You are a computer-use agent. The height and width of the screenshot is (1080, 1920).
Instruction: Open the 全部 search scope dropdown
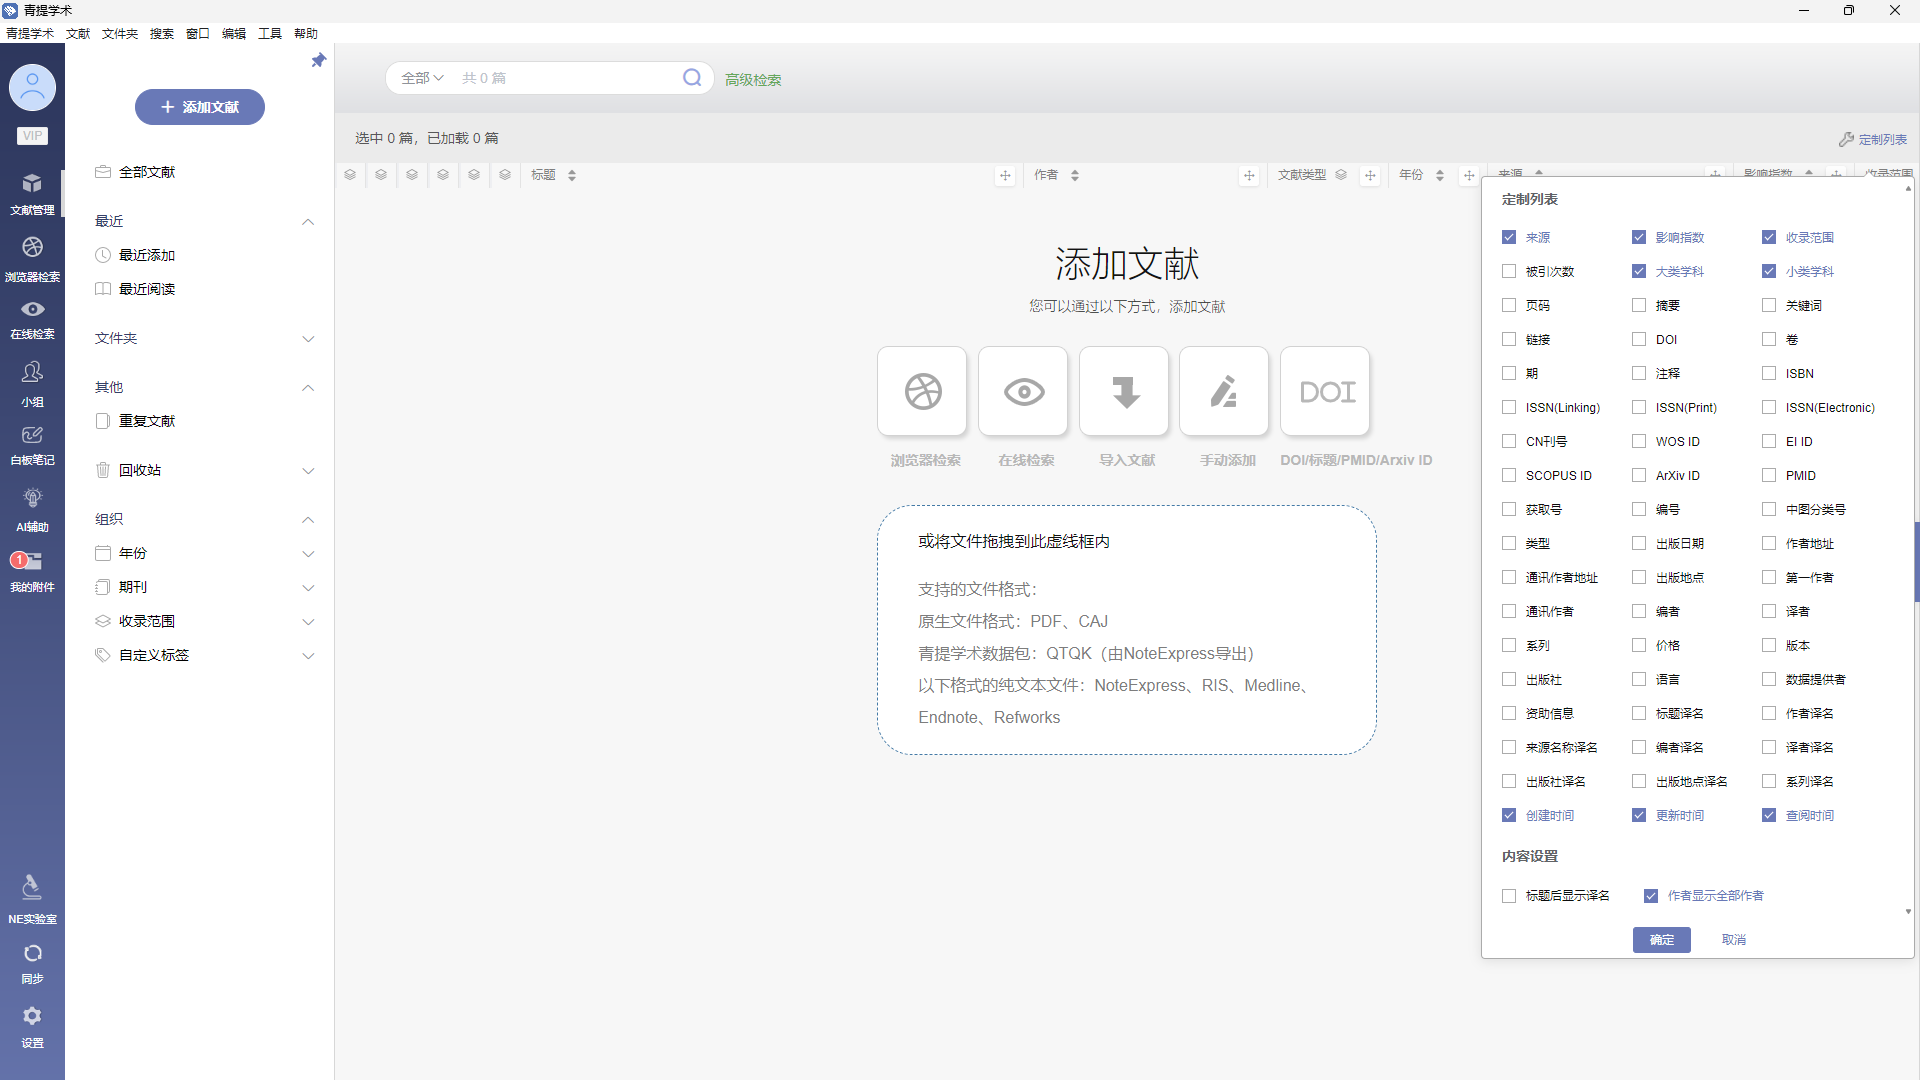tap(421, 78)
